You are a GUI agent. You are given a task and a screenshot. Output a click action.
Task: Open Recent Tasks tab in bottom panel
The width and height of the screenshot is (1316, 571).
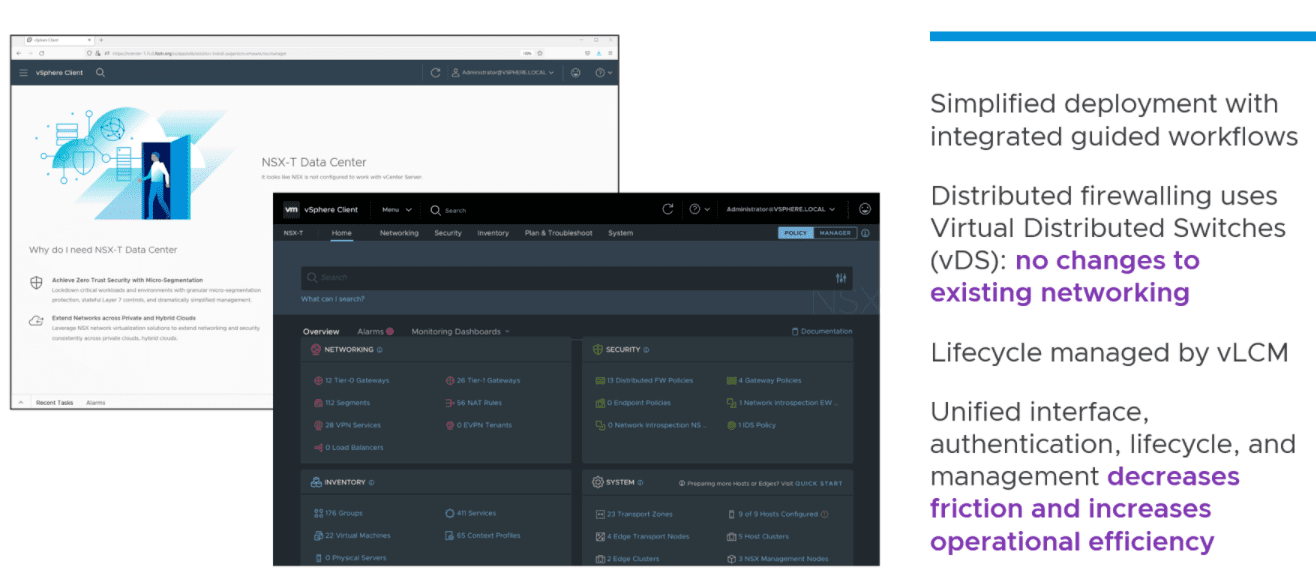(x=54, y=403)
